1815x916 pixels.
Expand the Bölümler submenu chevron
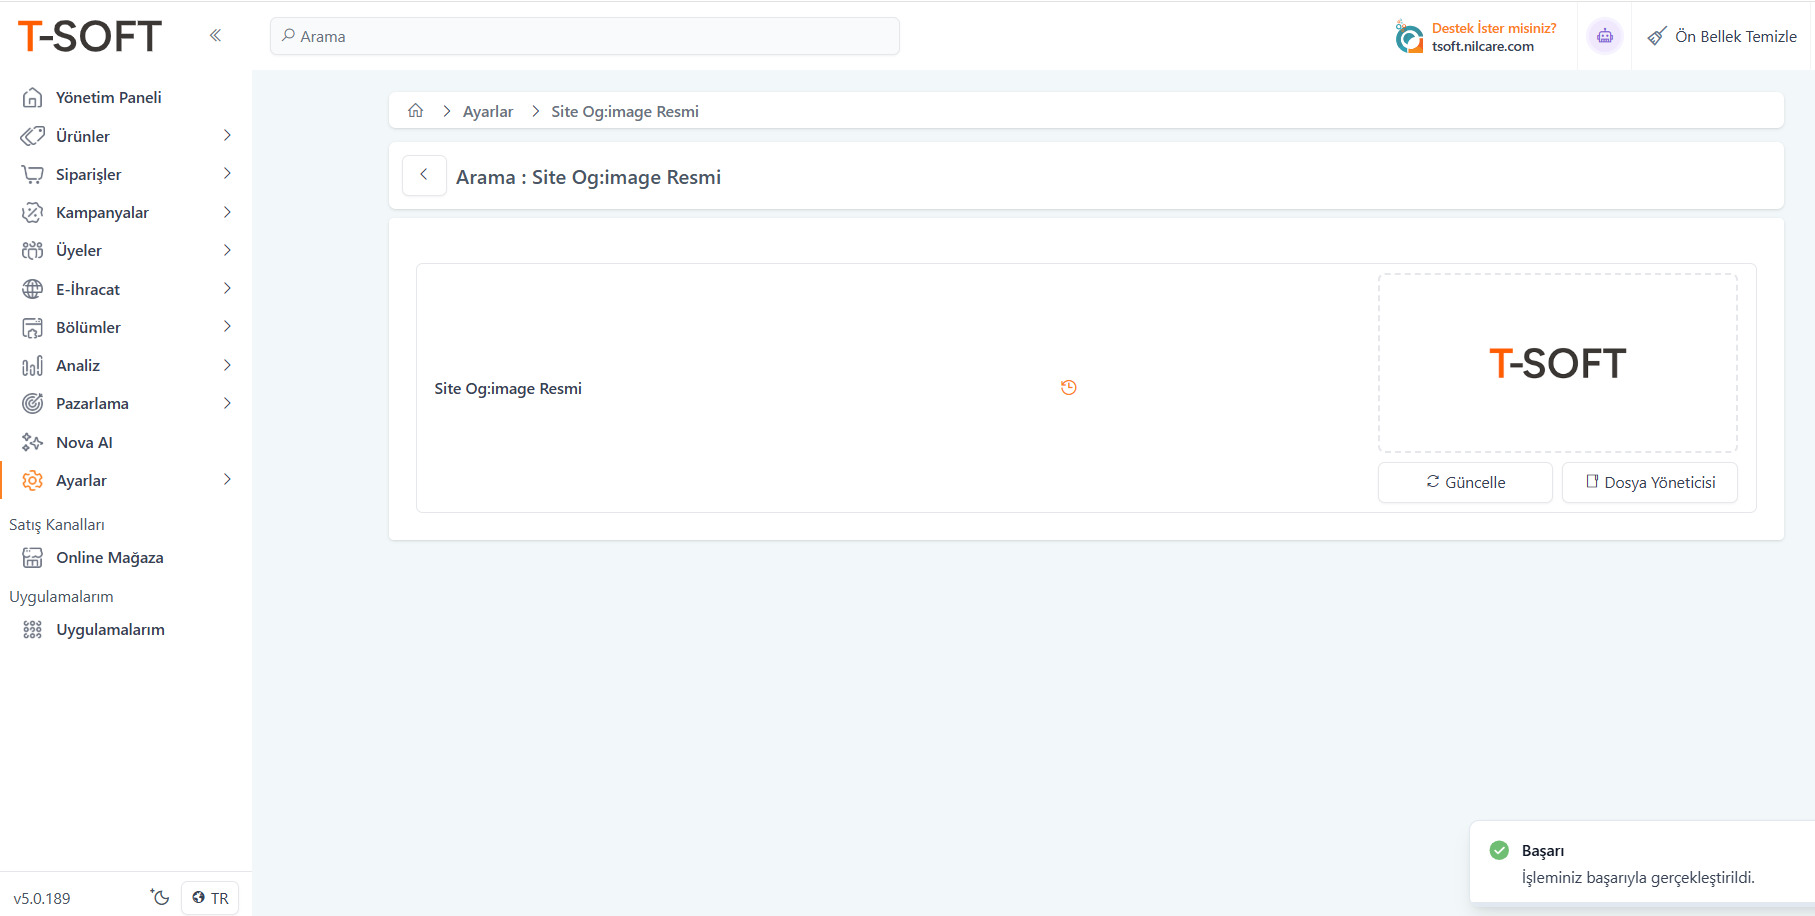pos(227,327)
